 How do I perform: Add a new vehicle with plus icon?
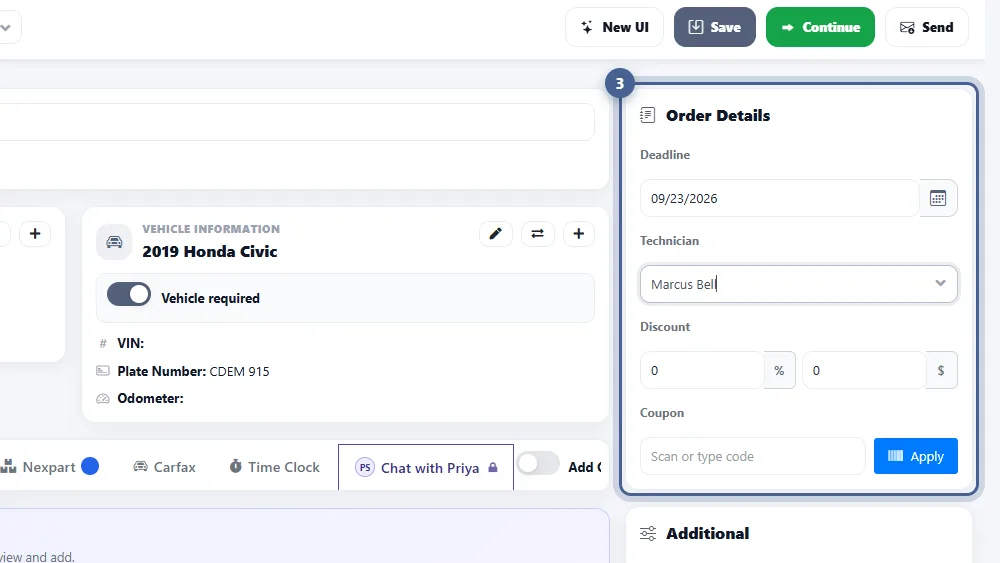point(578,234)
